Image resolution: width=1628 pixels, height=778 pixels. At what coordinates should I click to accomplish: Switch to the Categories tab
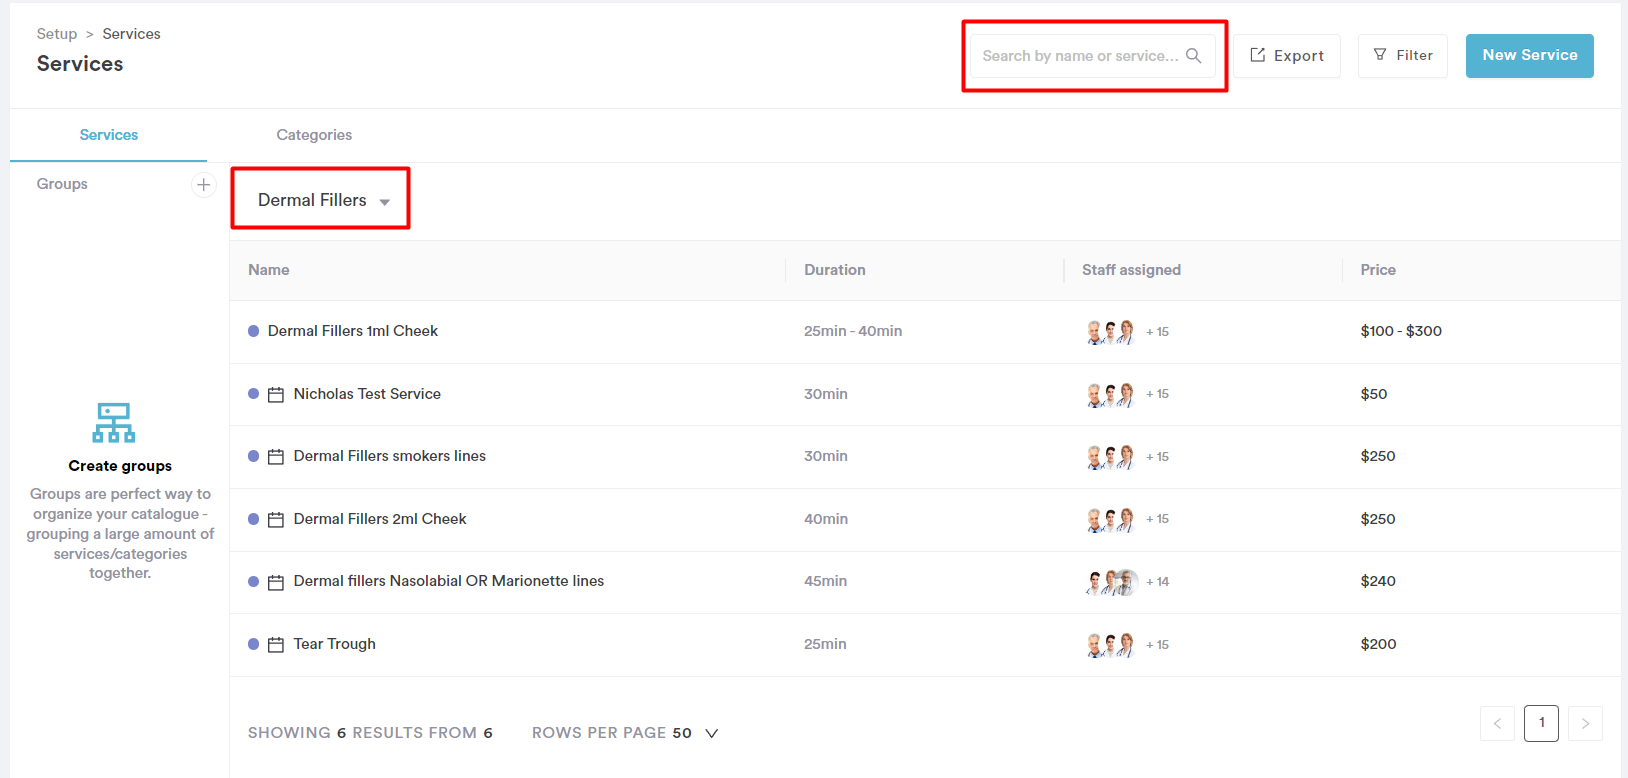(x=314, y=135)
